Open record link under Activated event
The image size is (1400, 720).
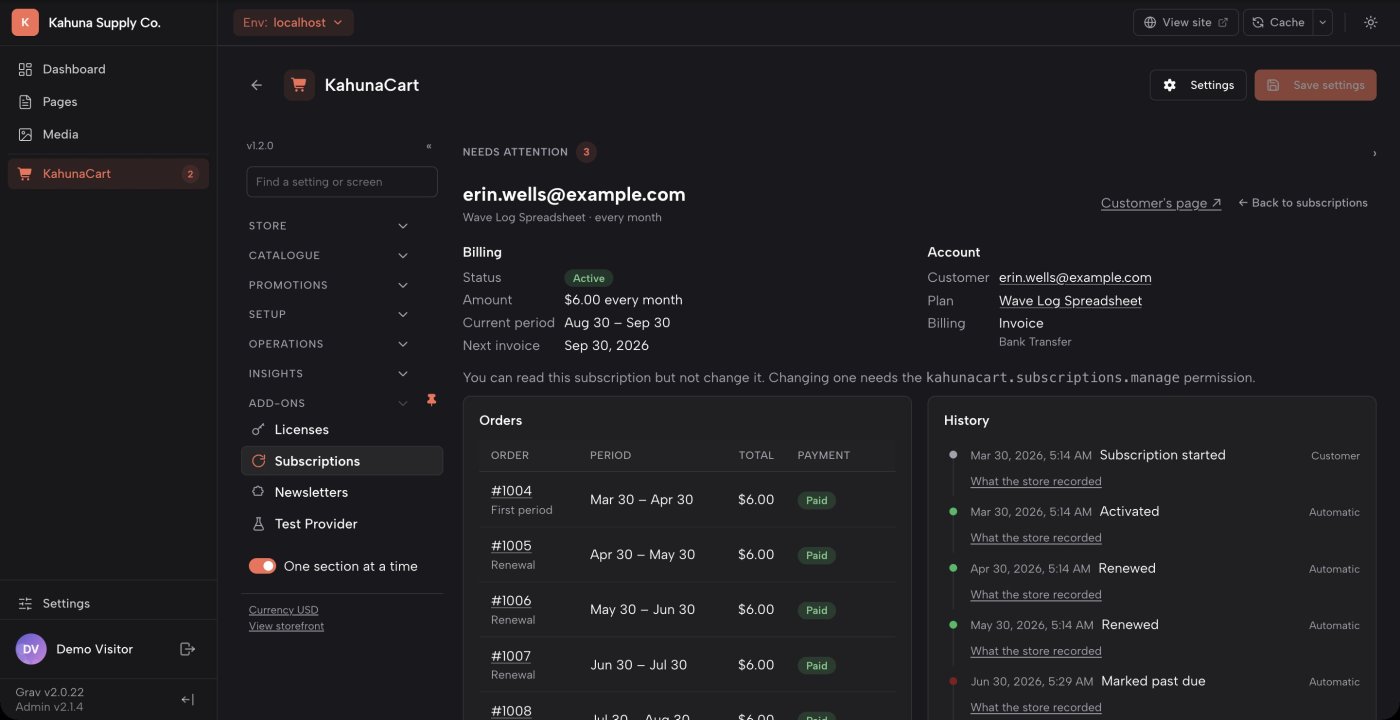click(1036, 538)
